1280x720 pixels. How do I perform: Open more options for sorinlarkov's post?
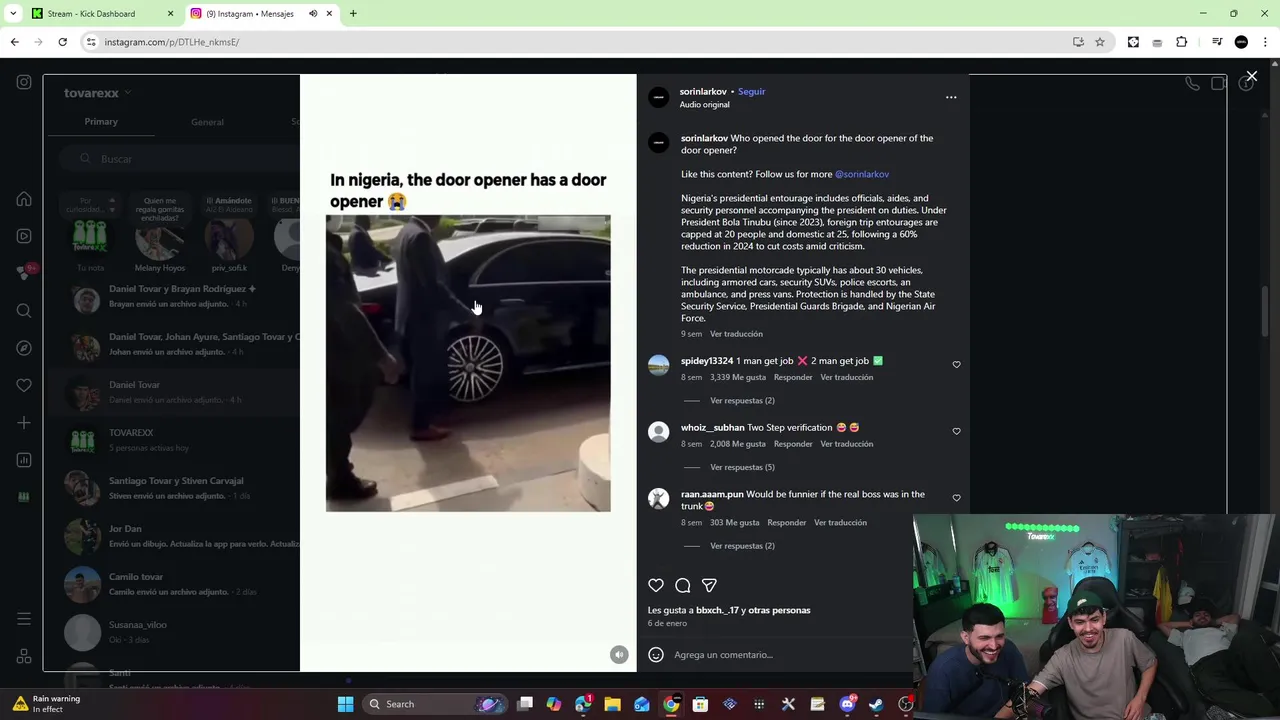[951, 97]
